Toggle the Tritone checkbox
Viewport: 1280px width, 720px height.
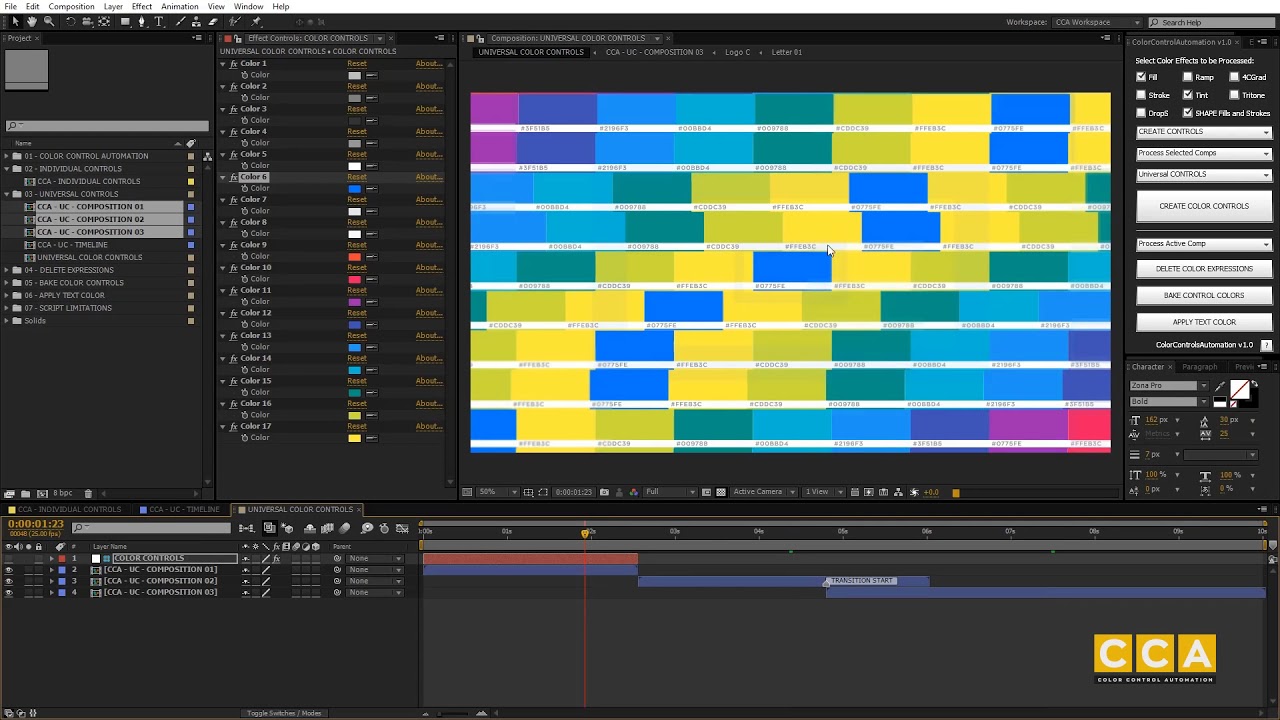pos(1234,95)
